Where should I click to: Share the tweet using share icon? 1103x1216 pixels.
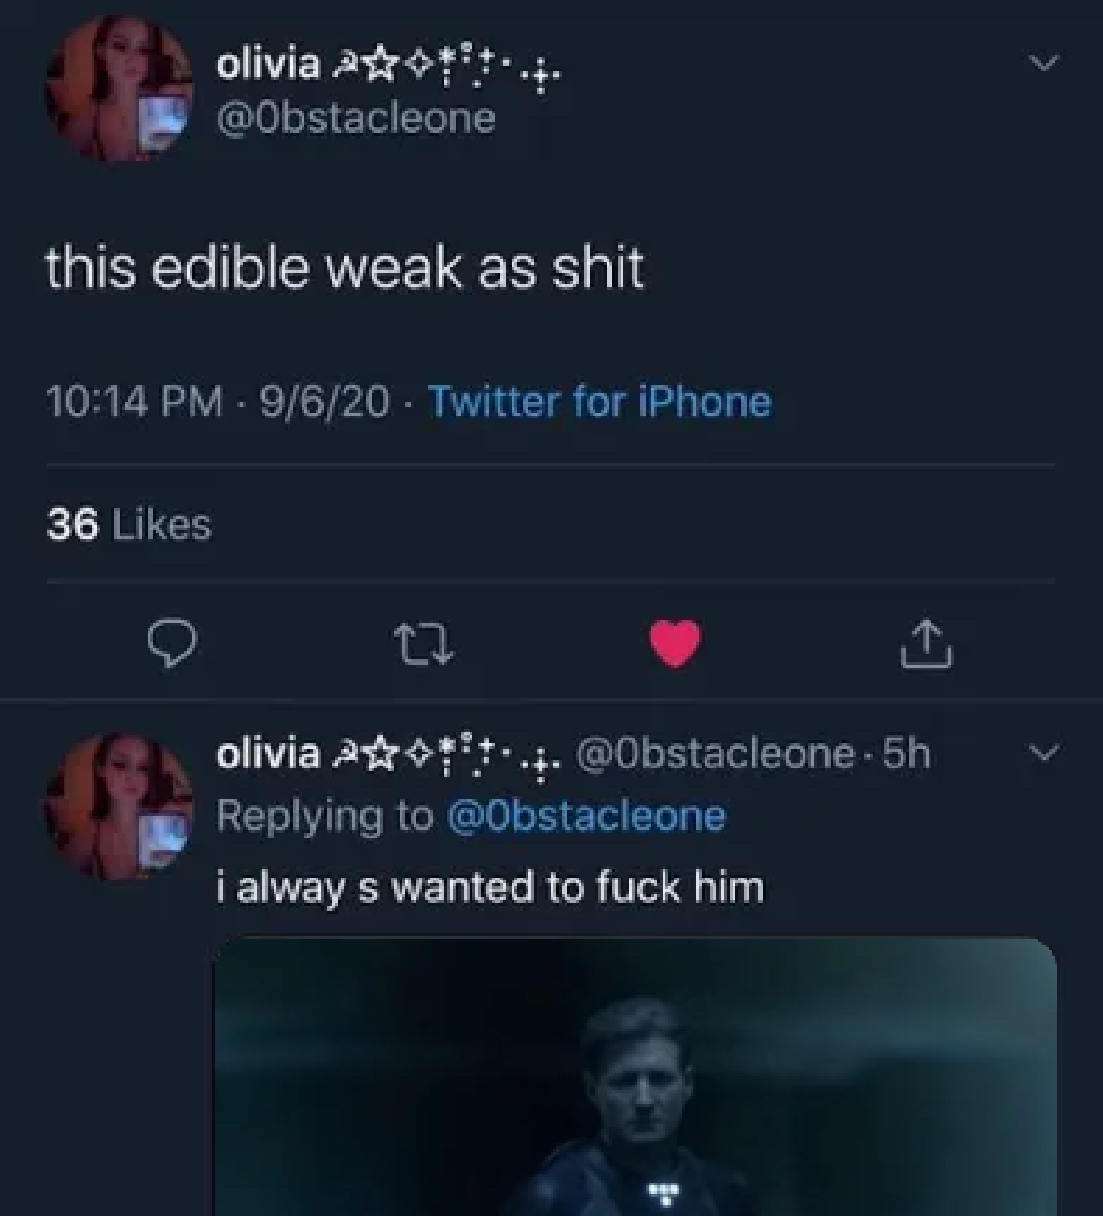click(x=927, y=644)
